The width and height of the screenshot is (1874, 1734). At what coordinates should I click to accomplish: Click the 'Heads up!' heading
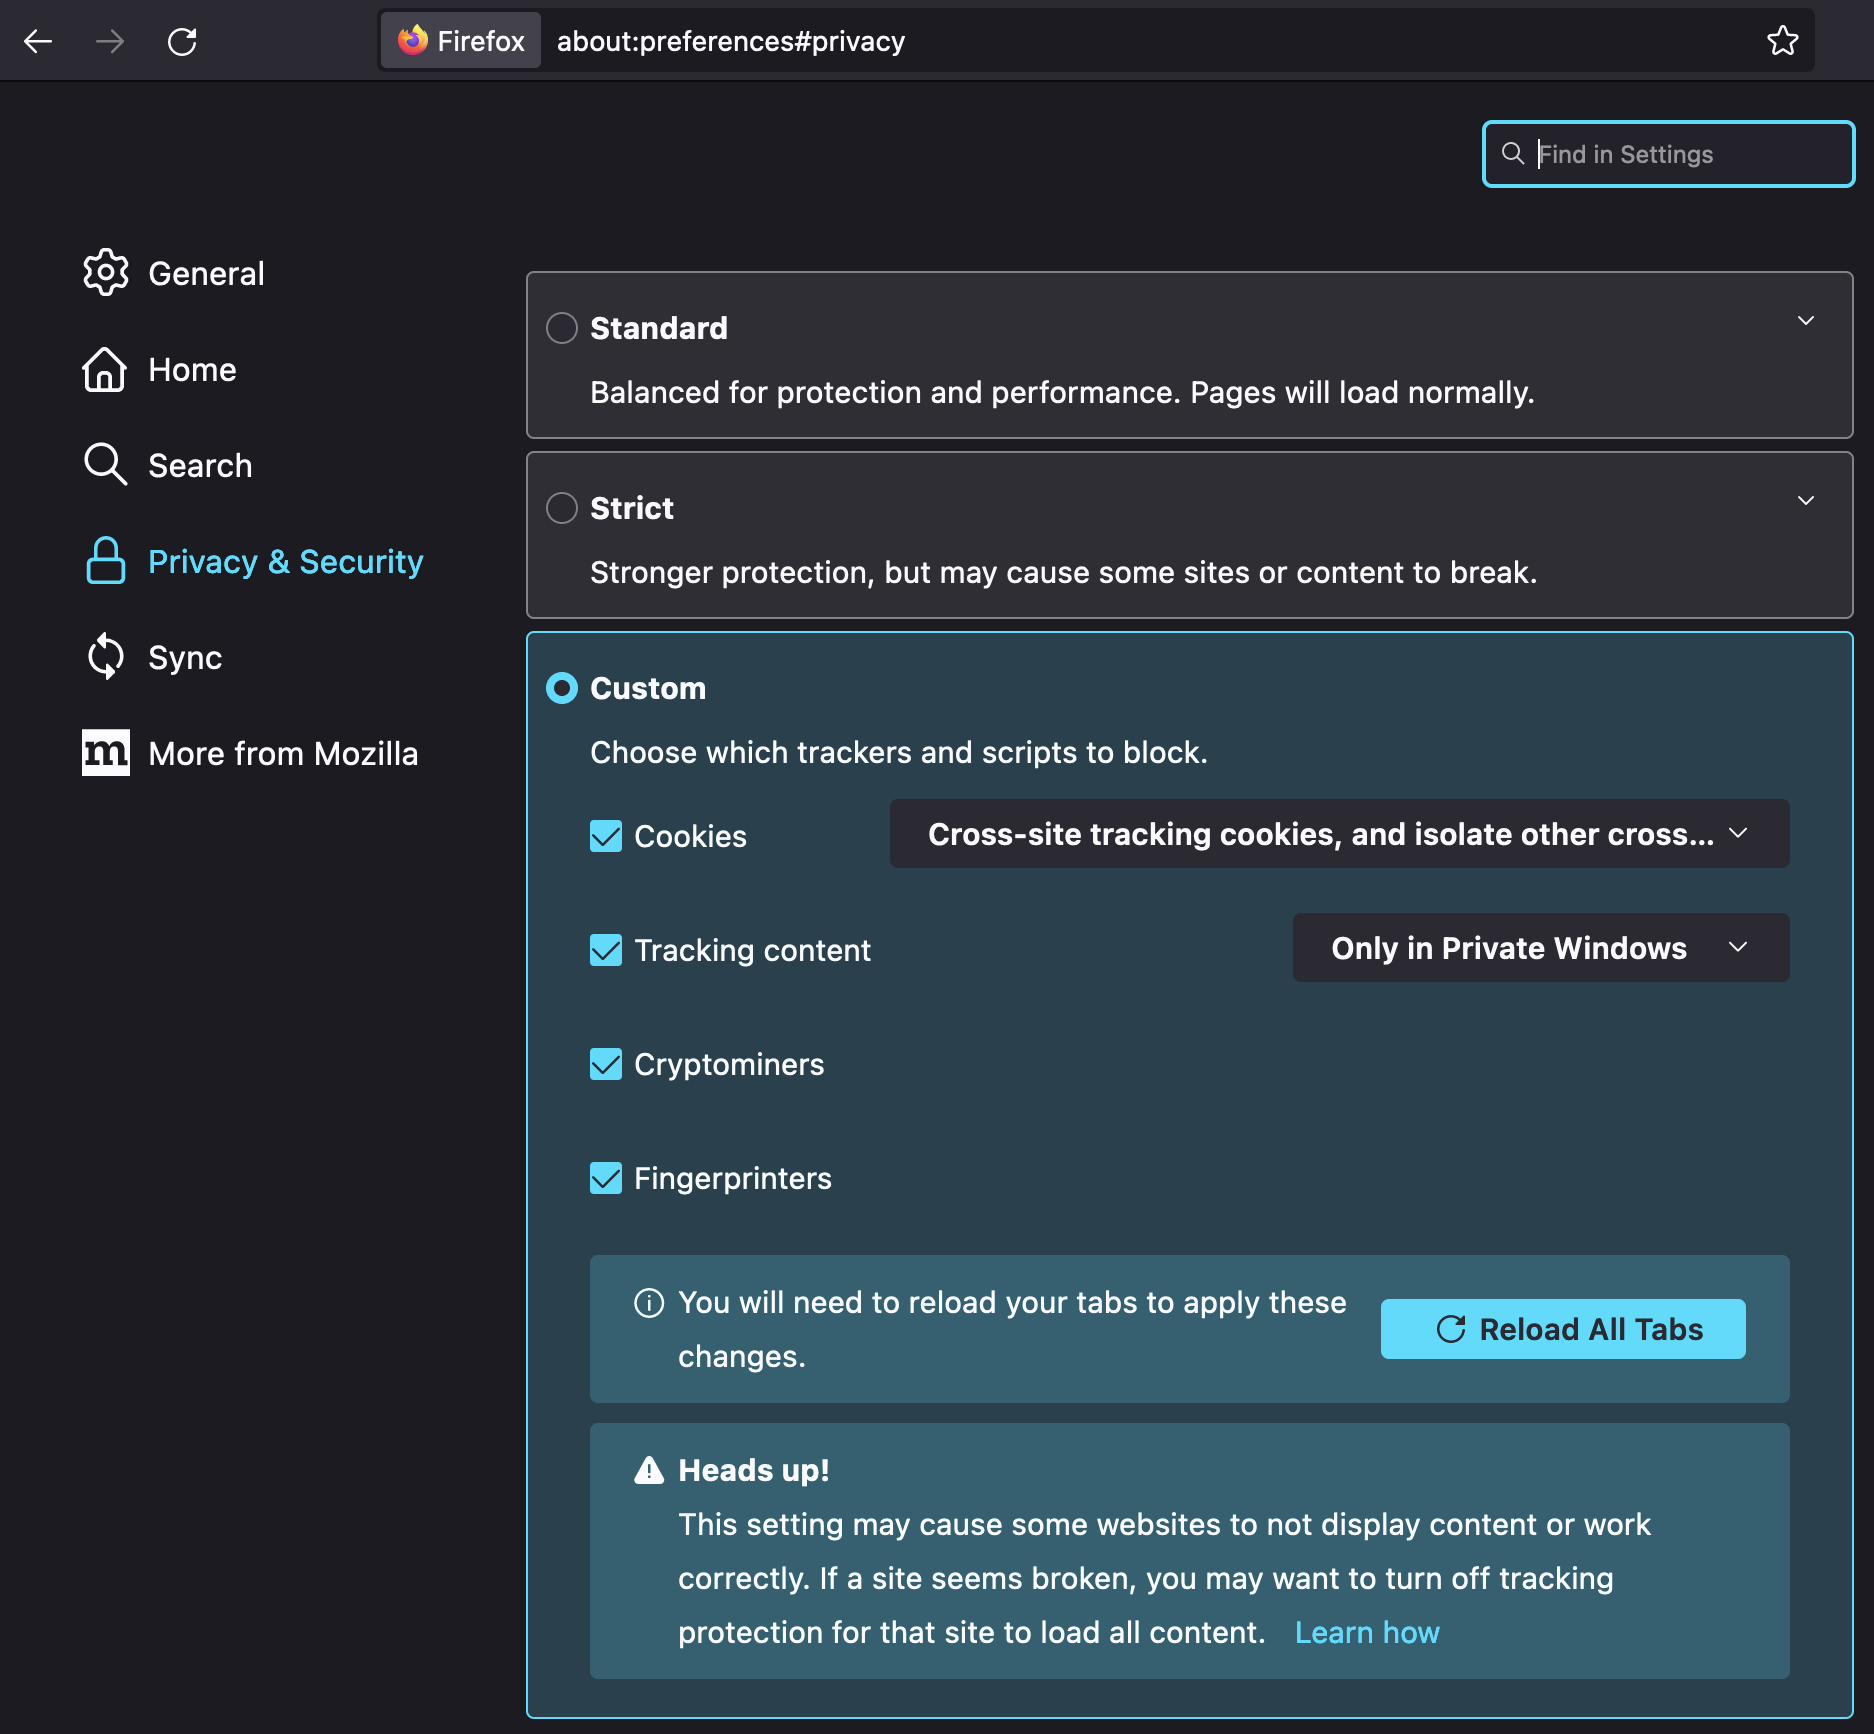(x=754, y=1470)
